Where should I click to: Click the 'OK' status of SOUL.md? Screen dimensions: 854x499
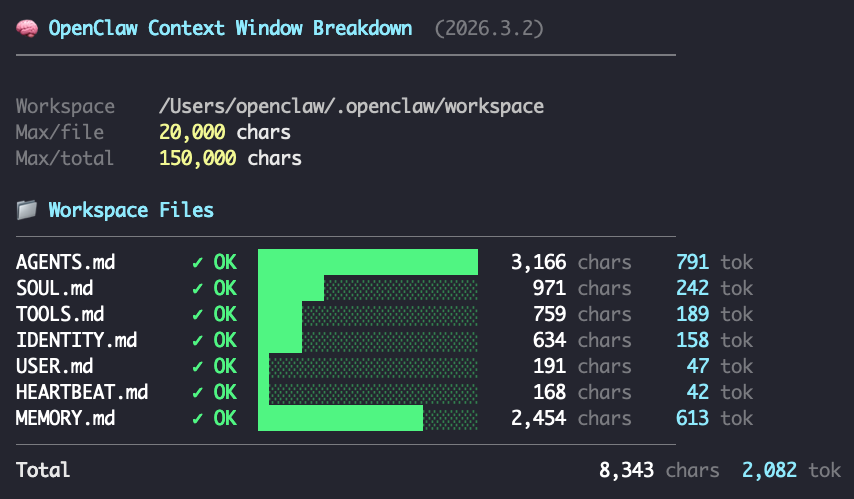[x=225, y=288]
